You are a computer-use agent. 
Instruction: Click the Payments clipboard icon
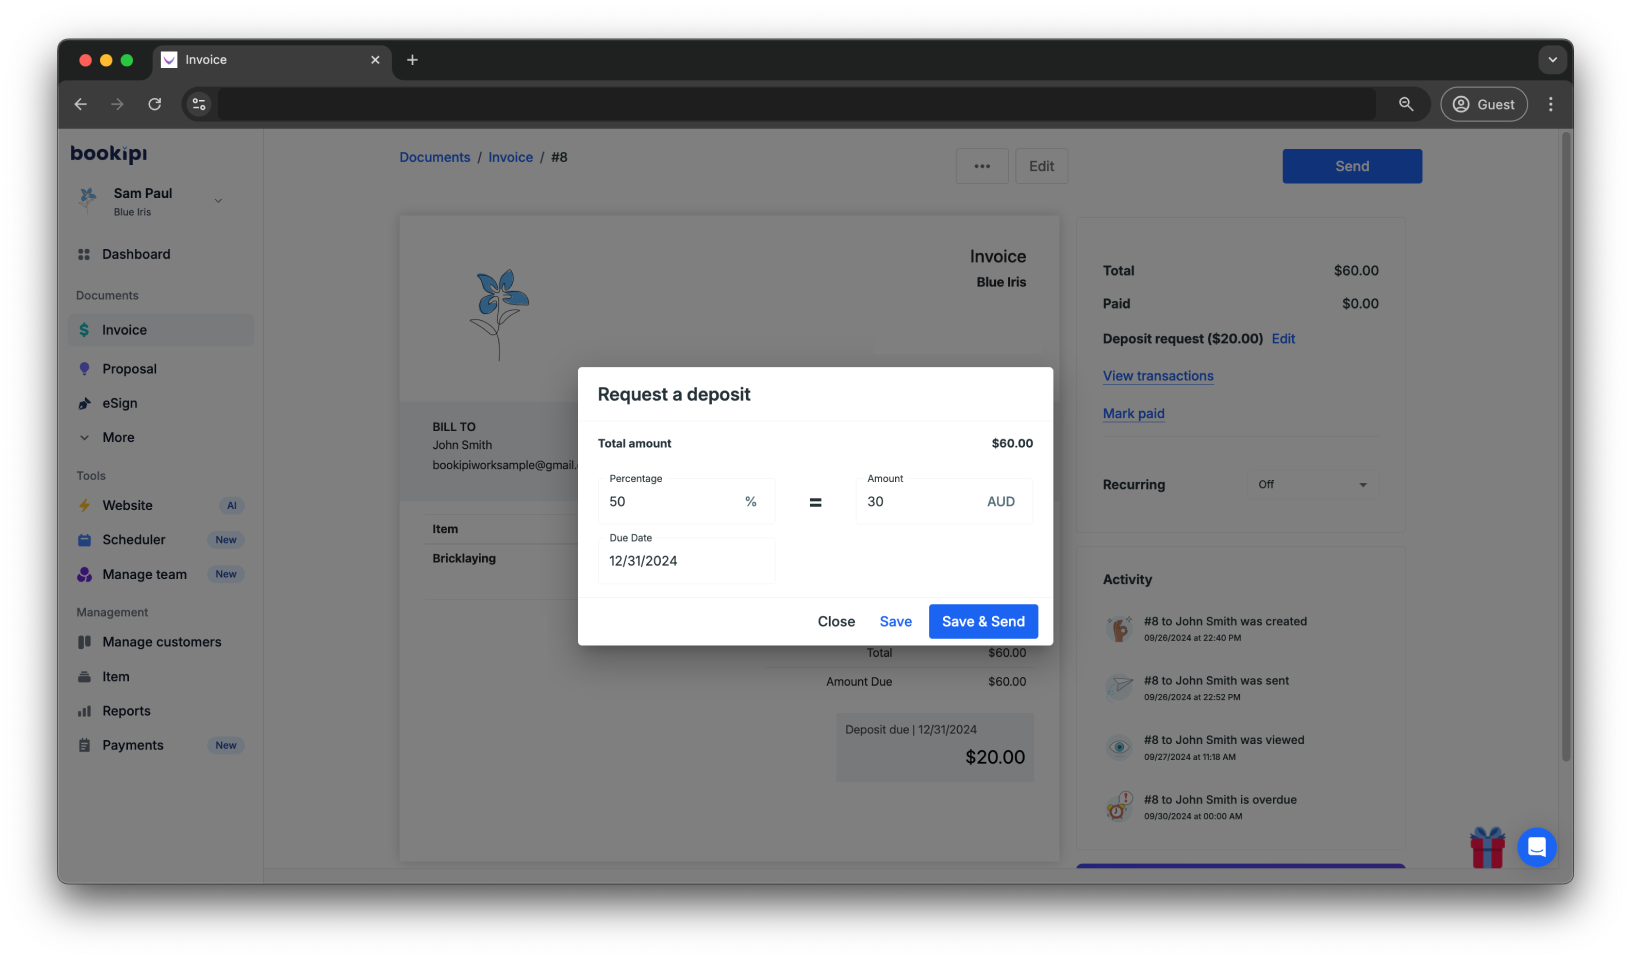click(x=85, y=745)
